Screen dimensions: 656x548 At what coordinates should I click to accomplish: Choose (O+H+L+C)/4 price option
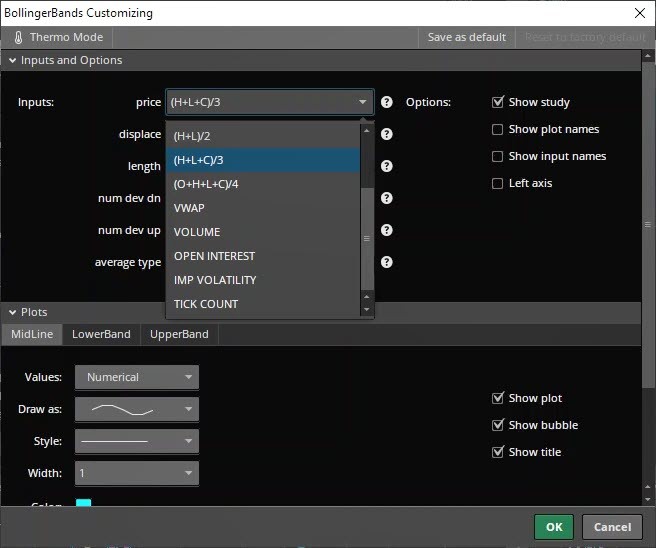[x=263, y=184]
